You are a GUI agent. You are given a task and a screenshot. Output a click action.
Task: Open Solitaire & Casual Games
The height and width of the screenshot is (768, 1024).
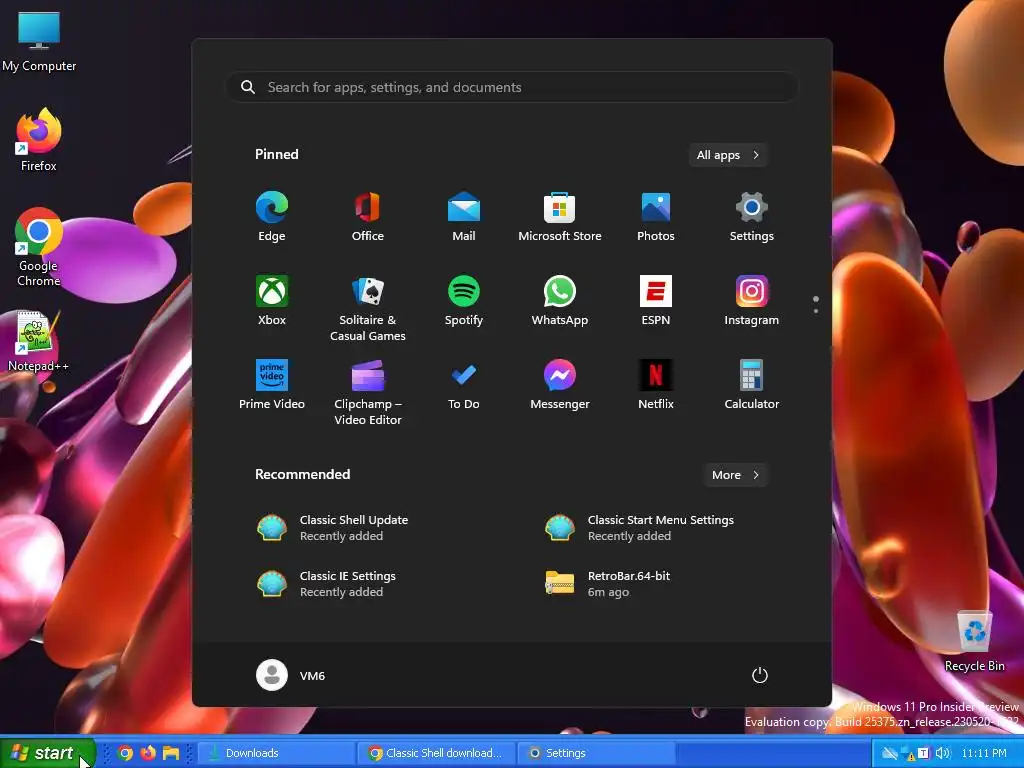[x=368, y=308]
